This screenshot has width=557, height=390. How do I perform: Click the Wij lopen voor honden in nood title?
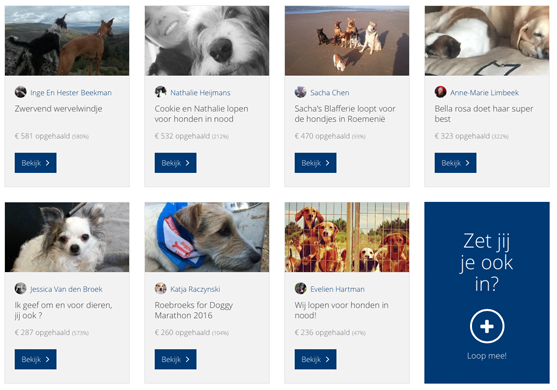click(341, 310)
